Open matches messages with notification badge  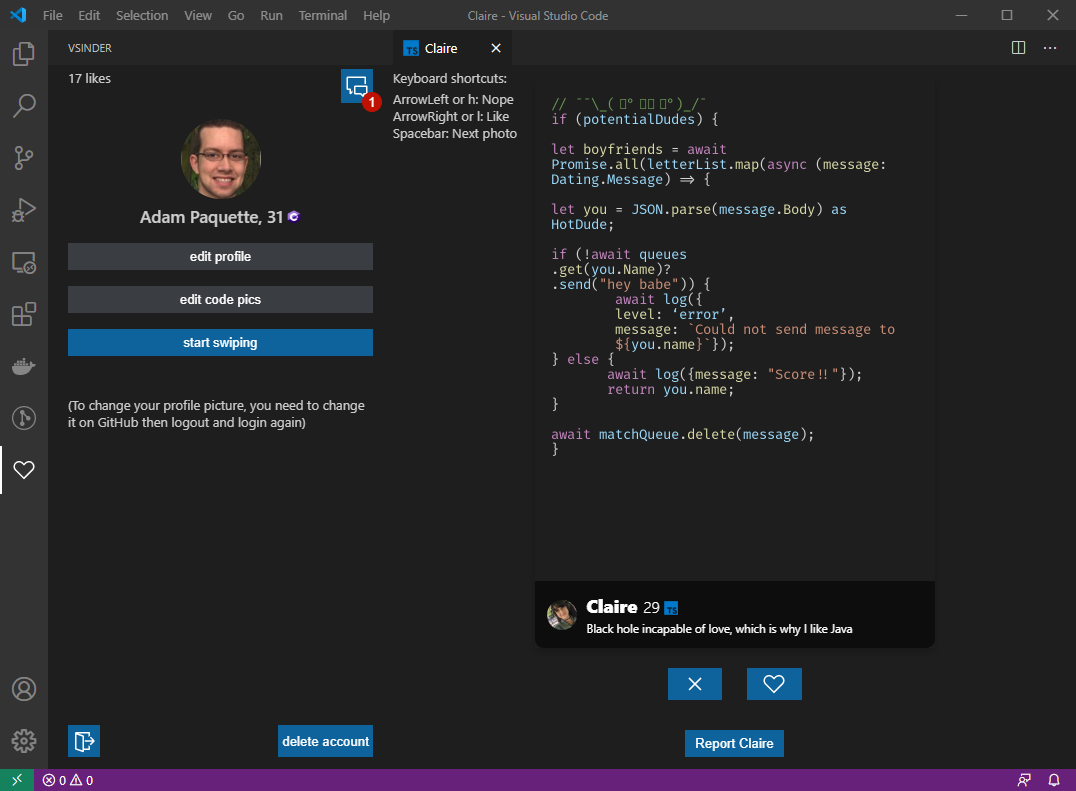[357, 86]
